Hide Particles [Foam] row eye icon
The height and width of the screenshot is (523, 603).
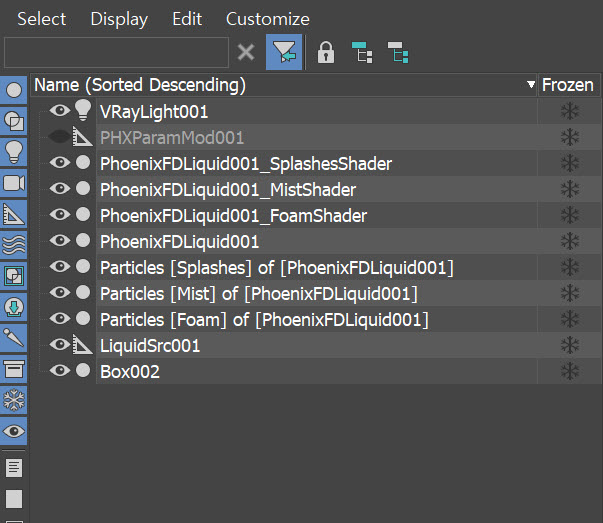[x=60, y=318]
